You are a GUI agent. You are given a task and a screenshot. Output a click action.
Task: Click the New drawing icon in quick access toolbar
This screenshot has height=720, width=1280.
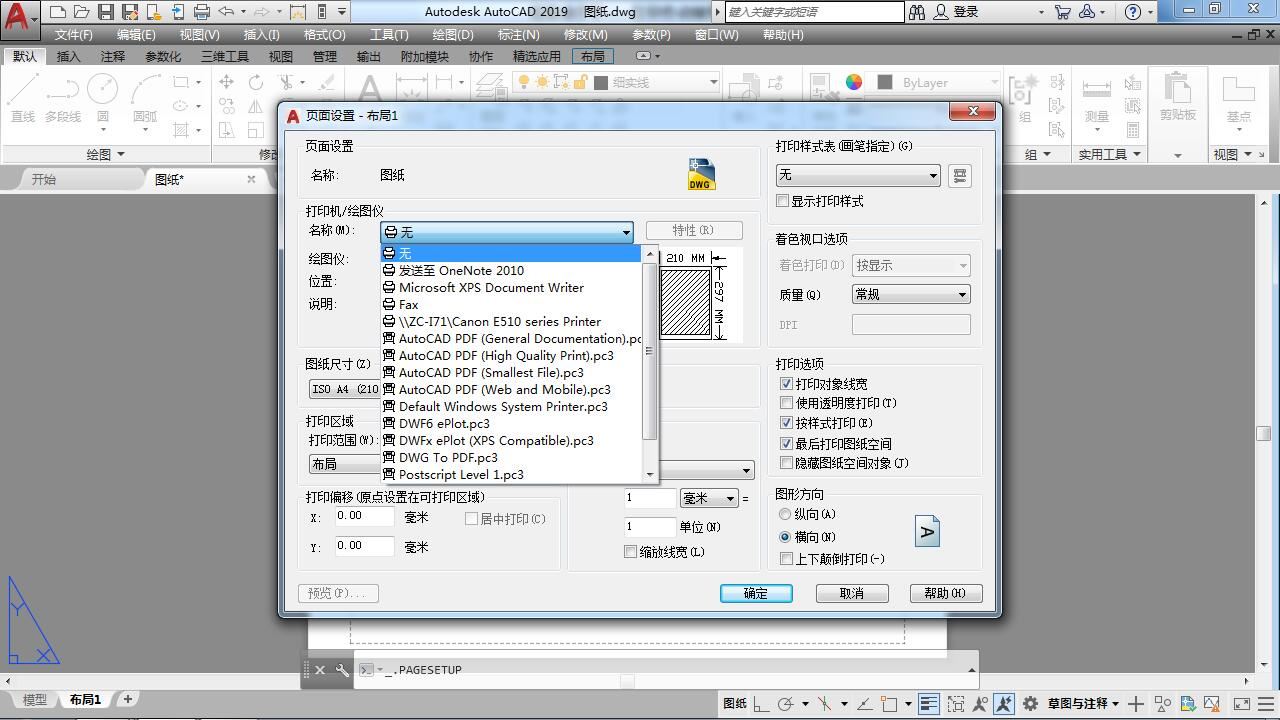click(x=57, y=12)
